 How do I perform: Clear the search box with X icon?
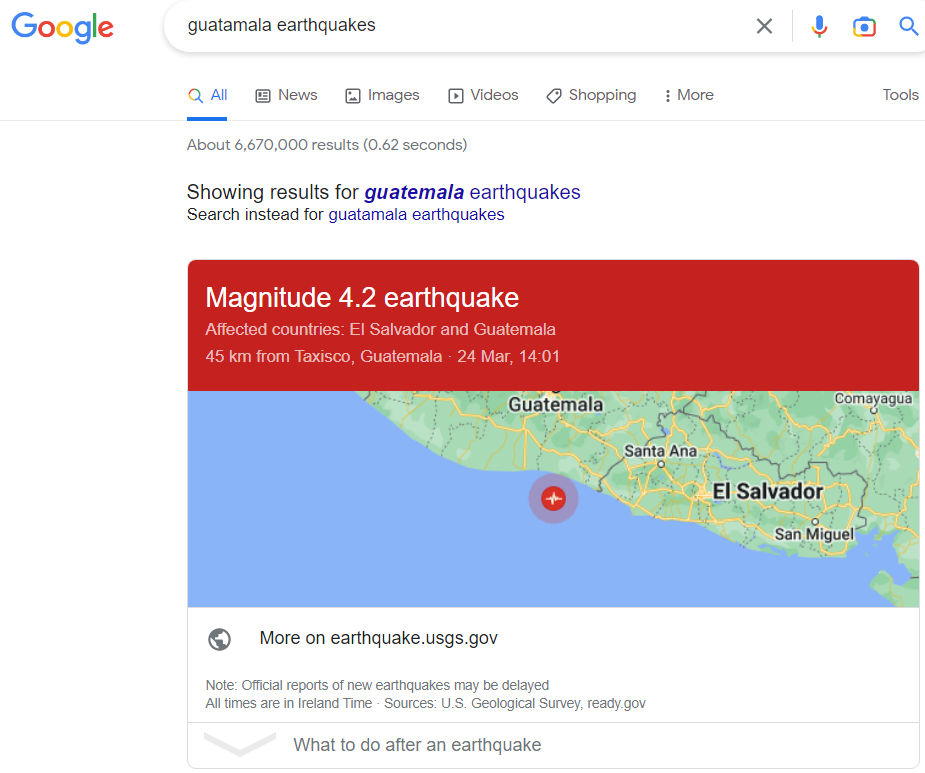764,26
